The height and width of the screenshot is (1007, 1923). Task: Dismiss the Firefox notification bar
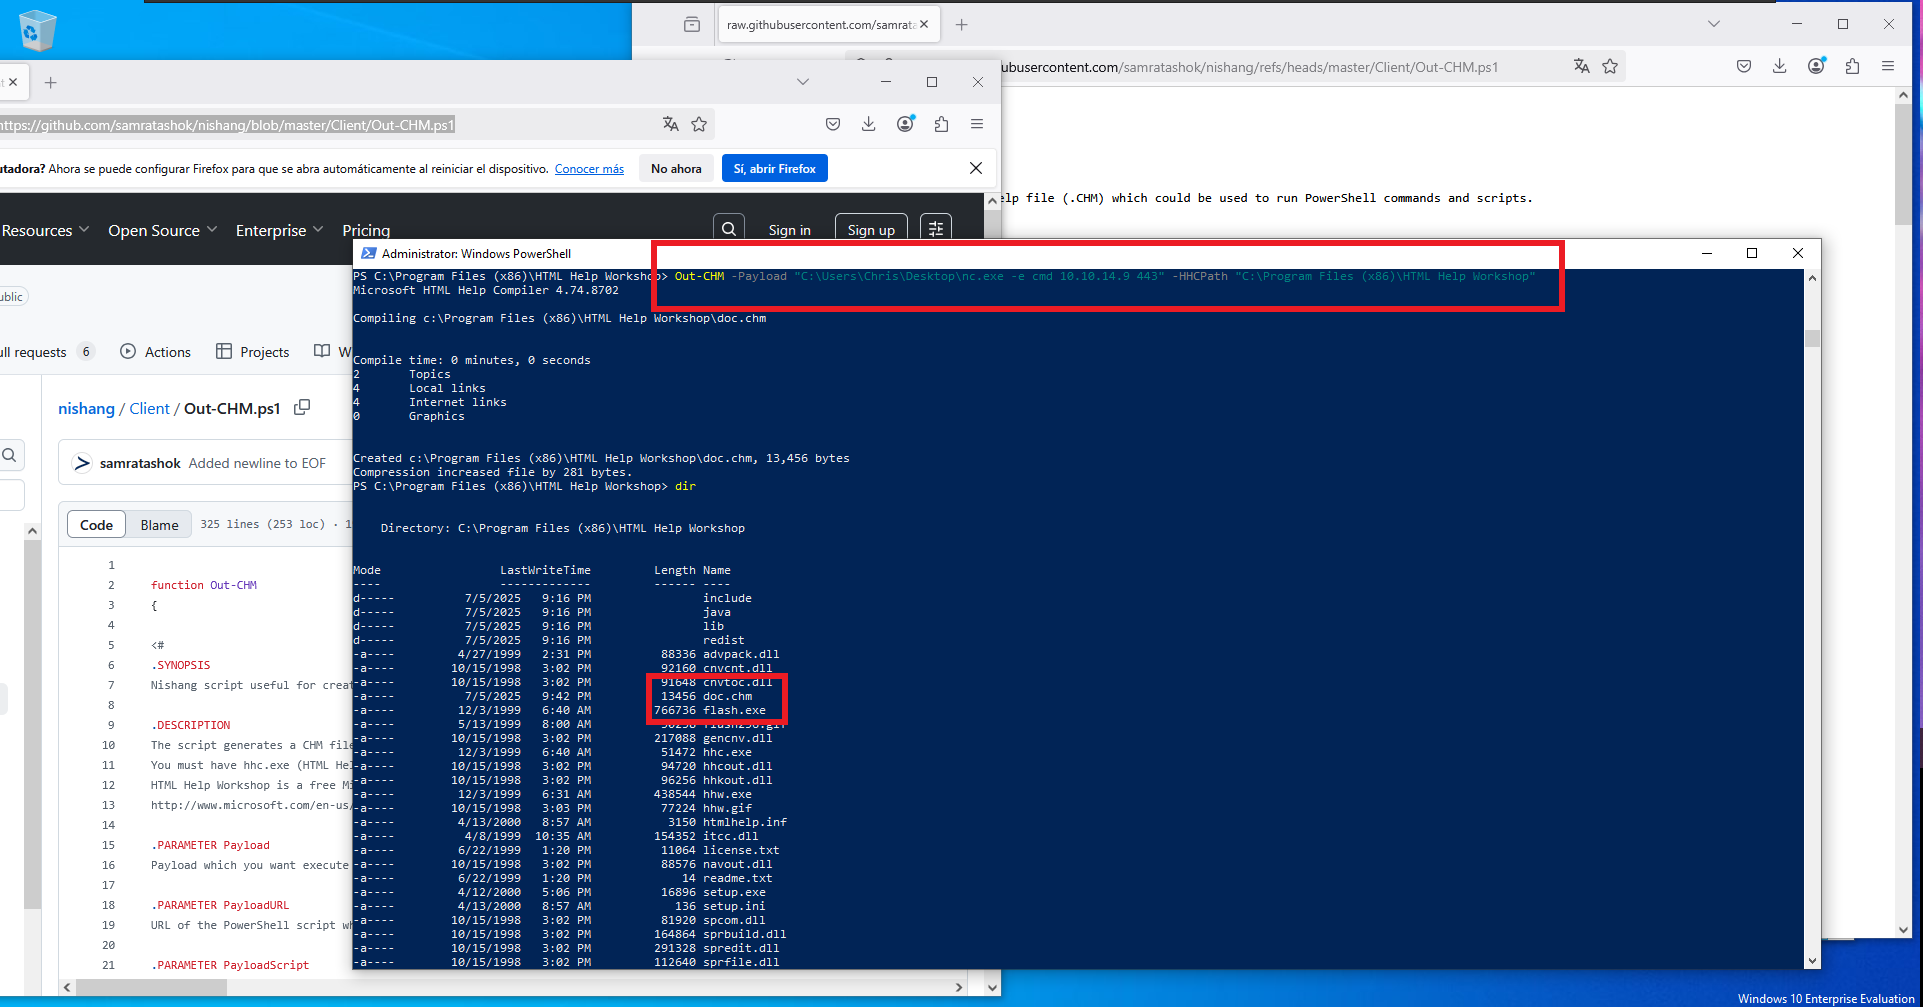click(976, 168)
